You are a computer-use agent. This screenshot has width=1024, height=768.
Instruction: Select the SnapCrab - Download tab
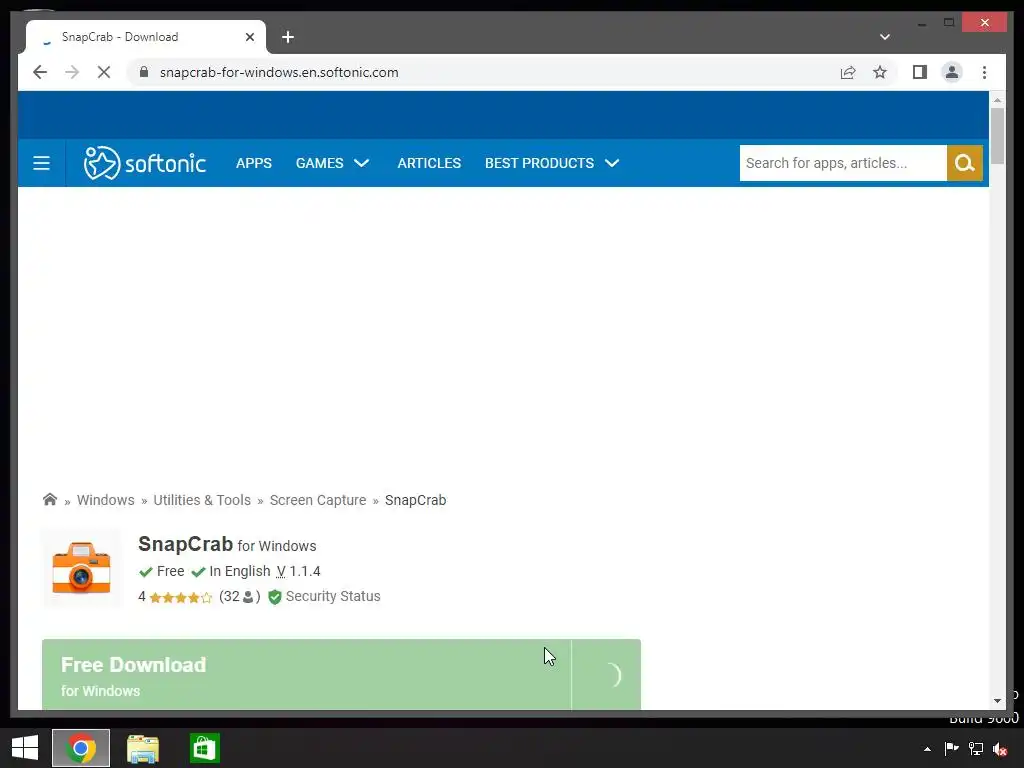click(146, 37)
